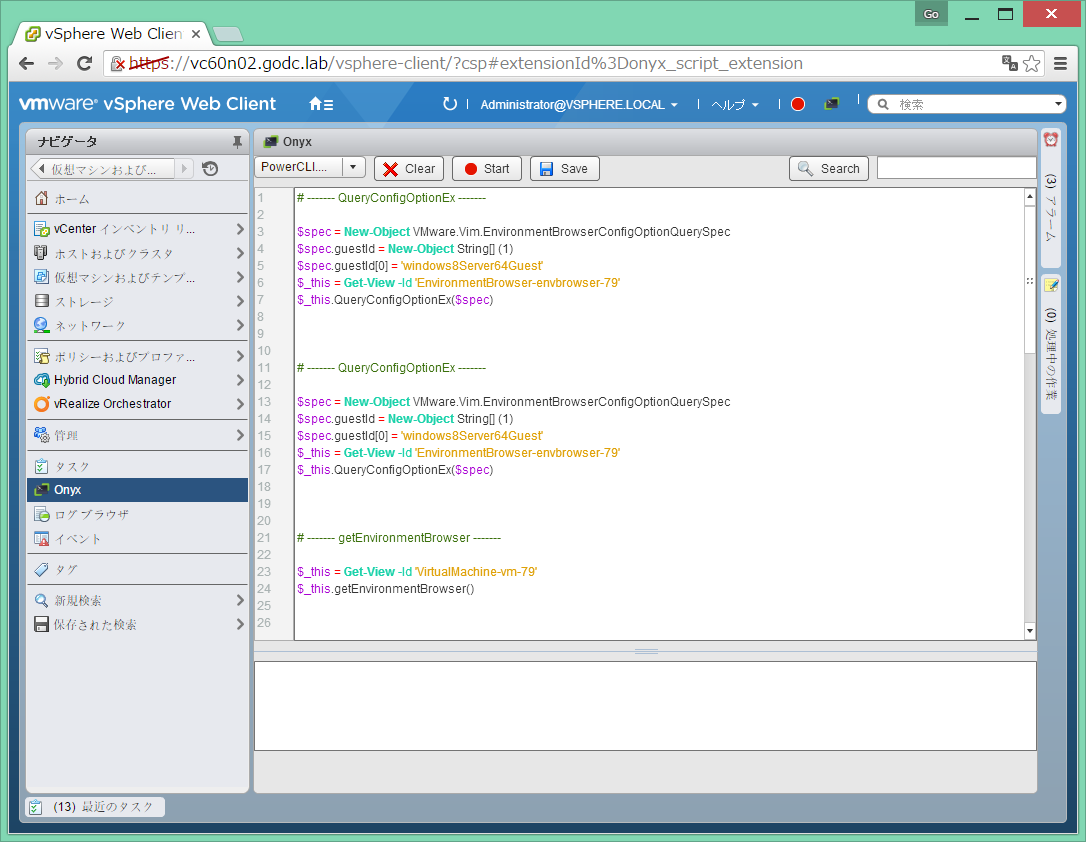Image resolution: width=1086 pixels, height=842 pixels.
Task: Click the bottom output text area
Action: [646, 706]
